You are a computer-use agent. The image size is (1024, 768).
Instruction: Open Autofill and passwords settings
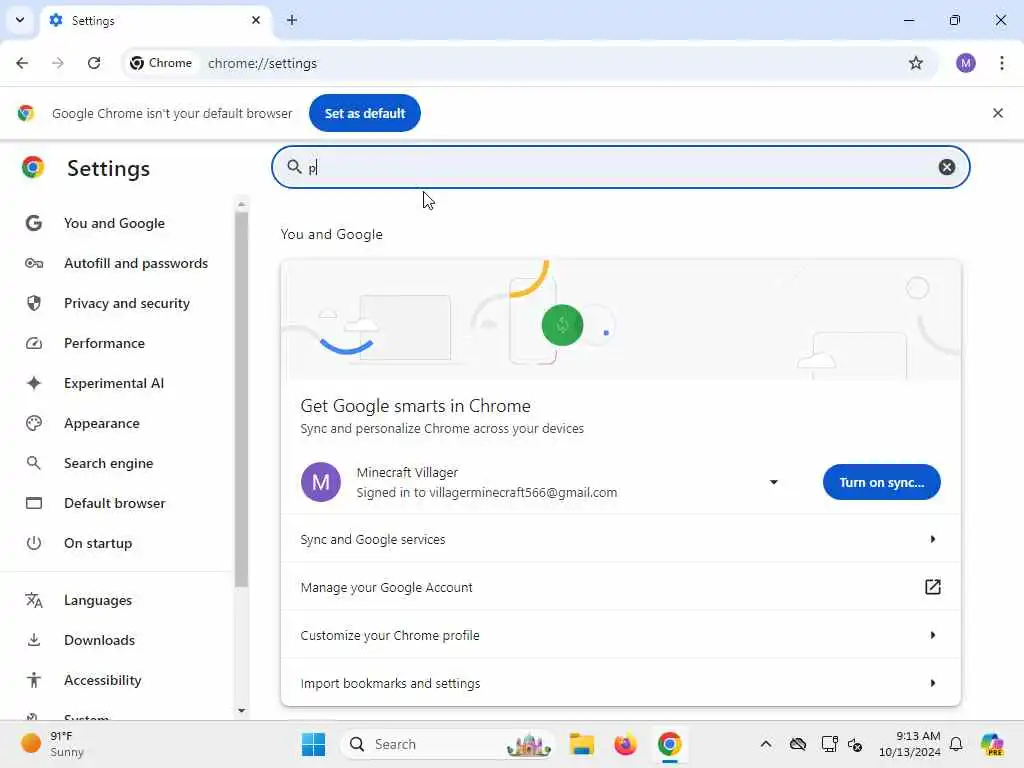coord(136,263)
